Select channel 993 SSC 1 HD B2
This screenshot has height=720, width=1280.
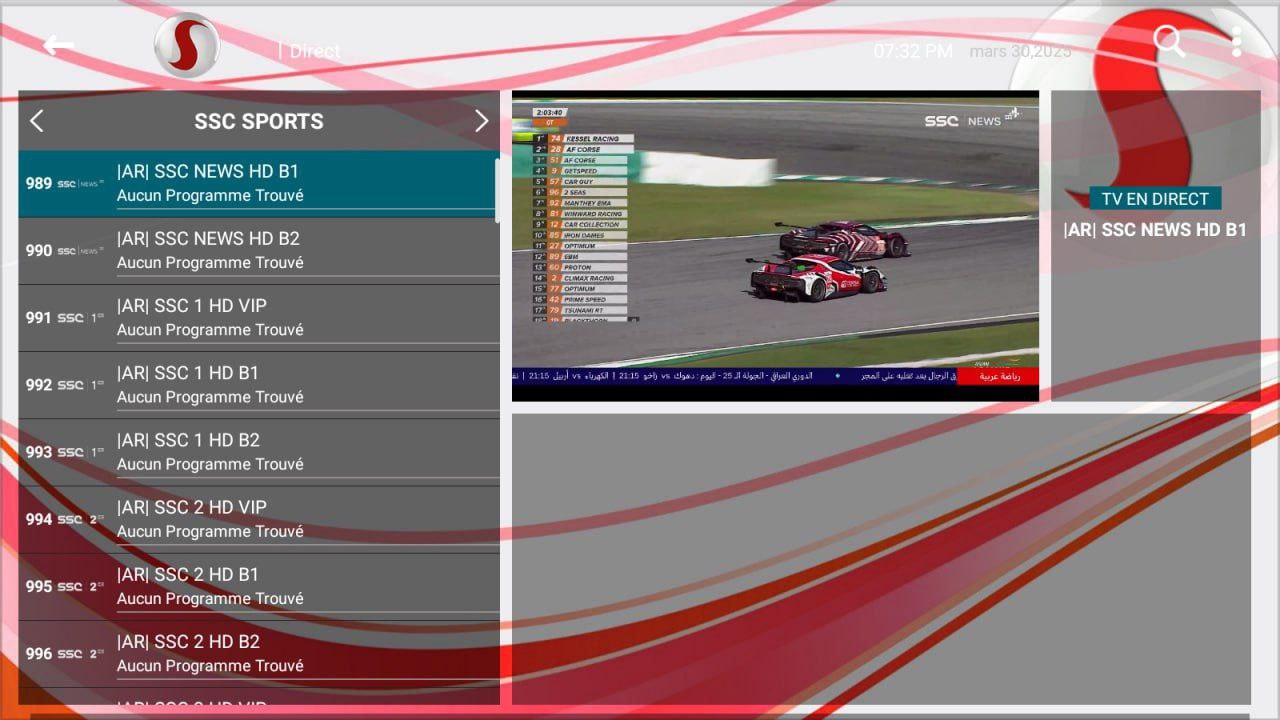point(258,452)
